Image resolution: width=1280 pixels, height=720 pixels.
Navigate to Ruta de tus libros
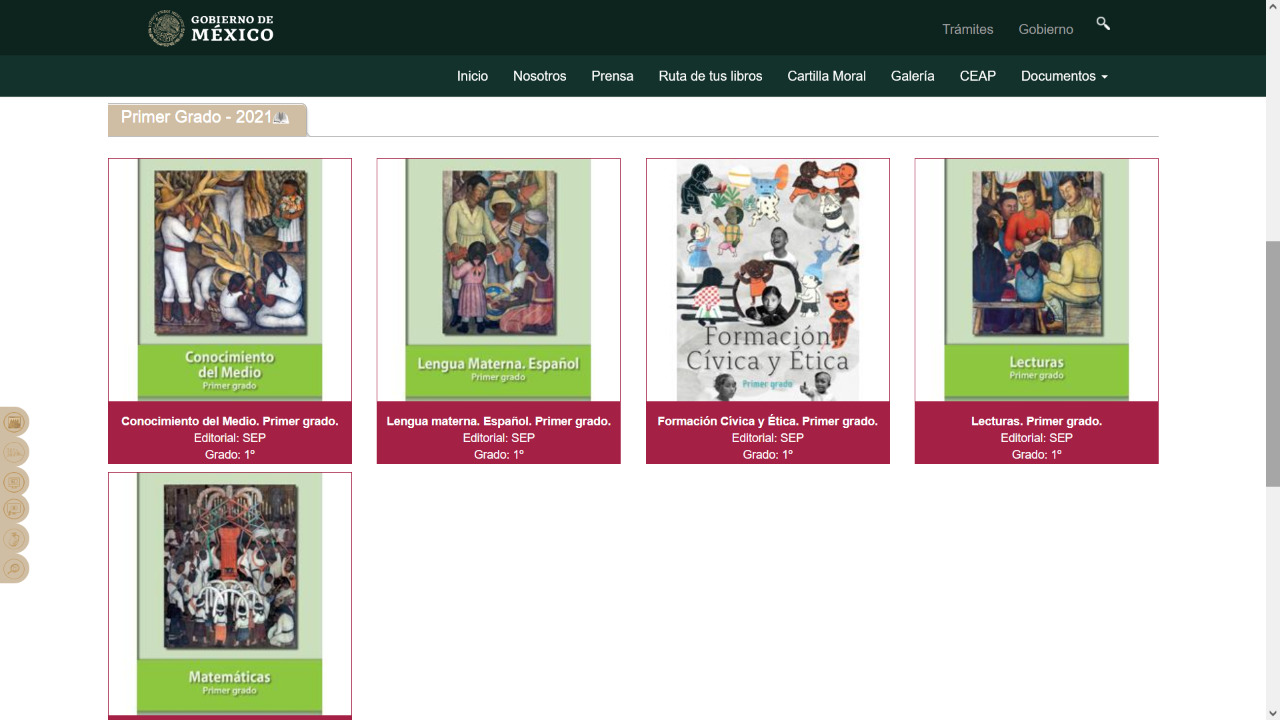[x=710, y=76]
